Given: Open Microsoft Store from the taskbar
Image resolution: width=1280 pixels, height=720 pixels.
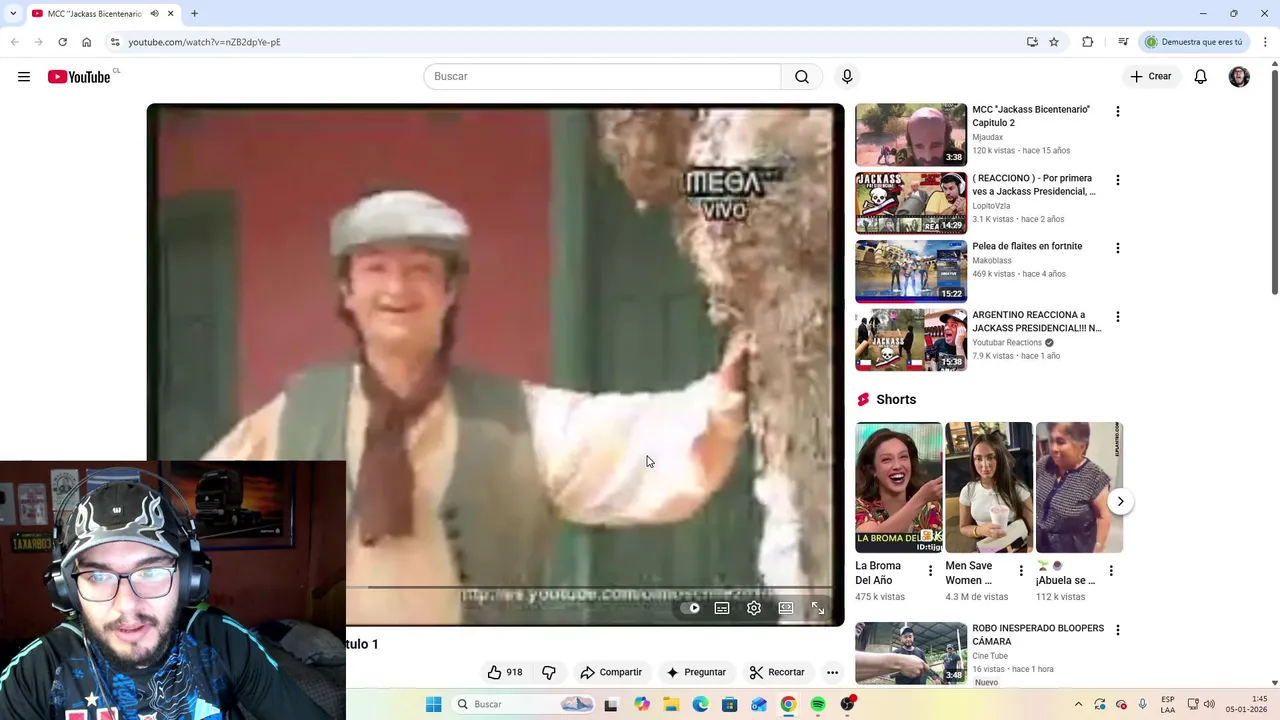Looking at the screenshot, I should (x=730, y=704).
